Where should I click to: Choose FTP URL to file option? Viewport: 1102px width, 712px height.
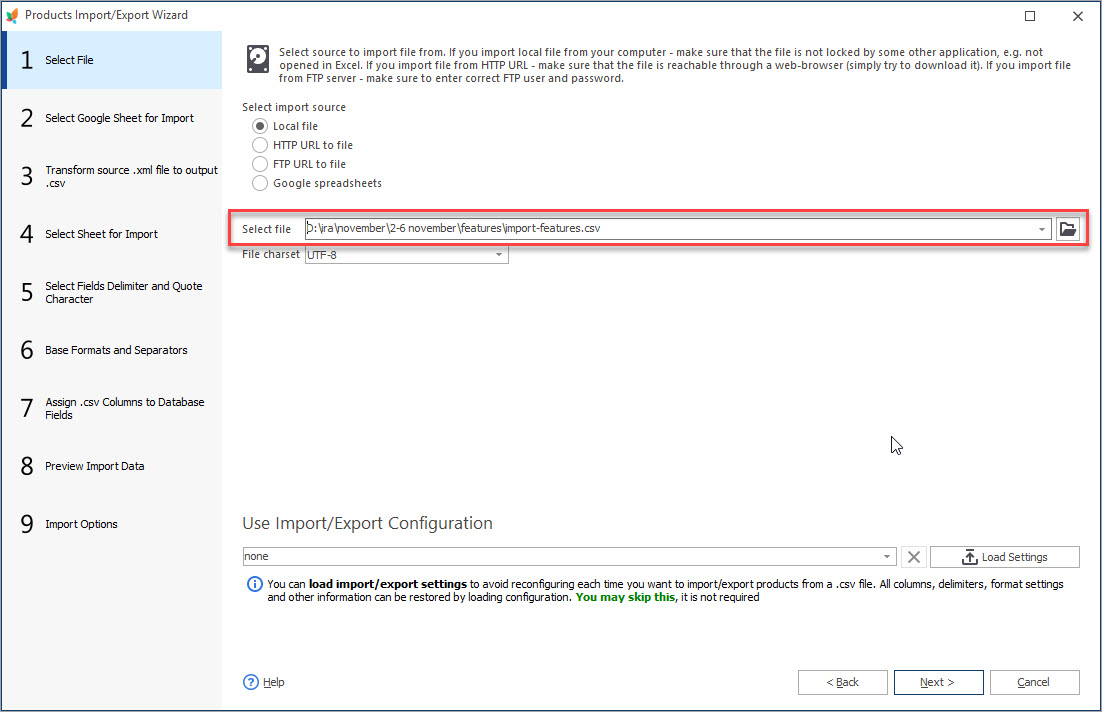click(x=260, y=164)
